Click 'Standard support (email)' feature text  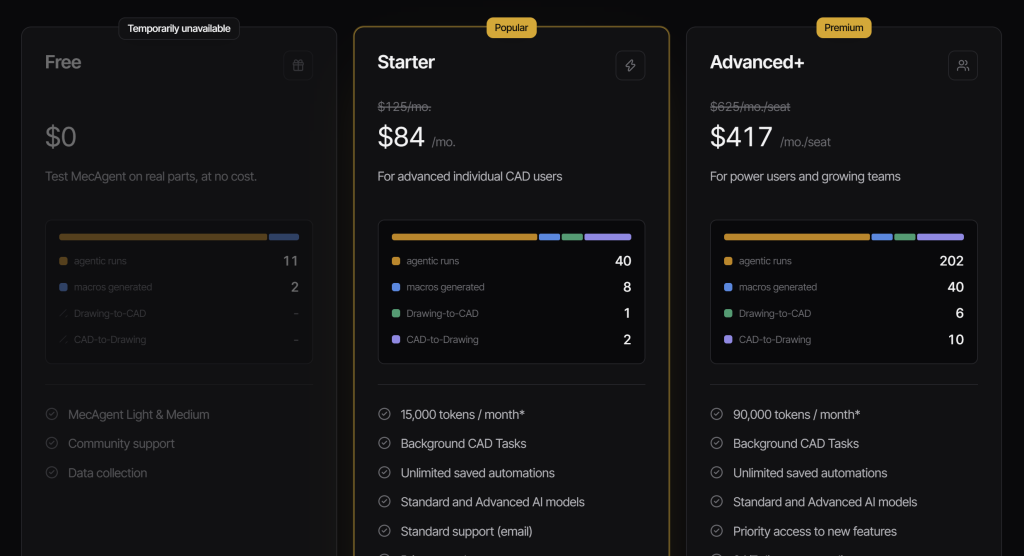(466, 531)
